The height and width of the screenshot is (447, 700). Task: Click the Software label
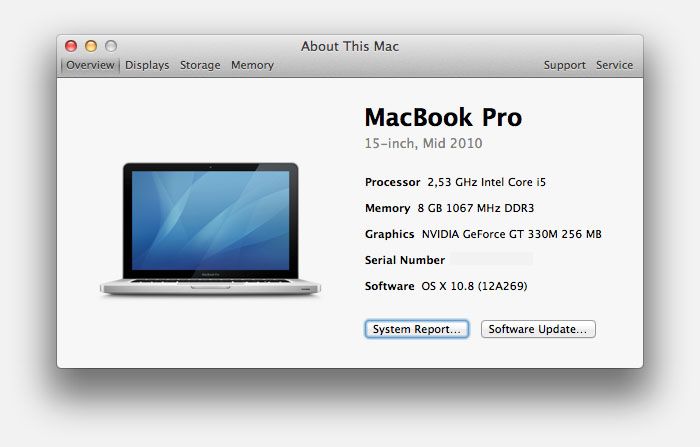389,286
